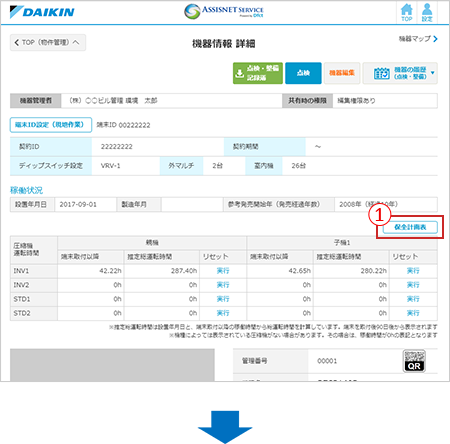
Task: Run reset 実行 for 子機1 INV2
Action: 413,285
